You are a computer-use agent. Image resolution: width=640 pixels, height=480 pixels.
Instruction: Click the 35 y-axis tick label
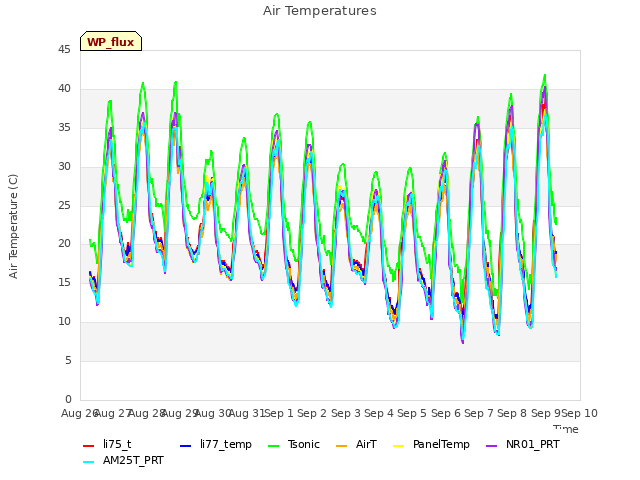point(64,127)
